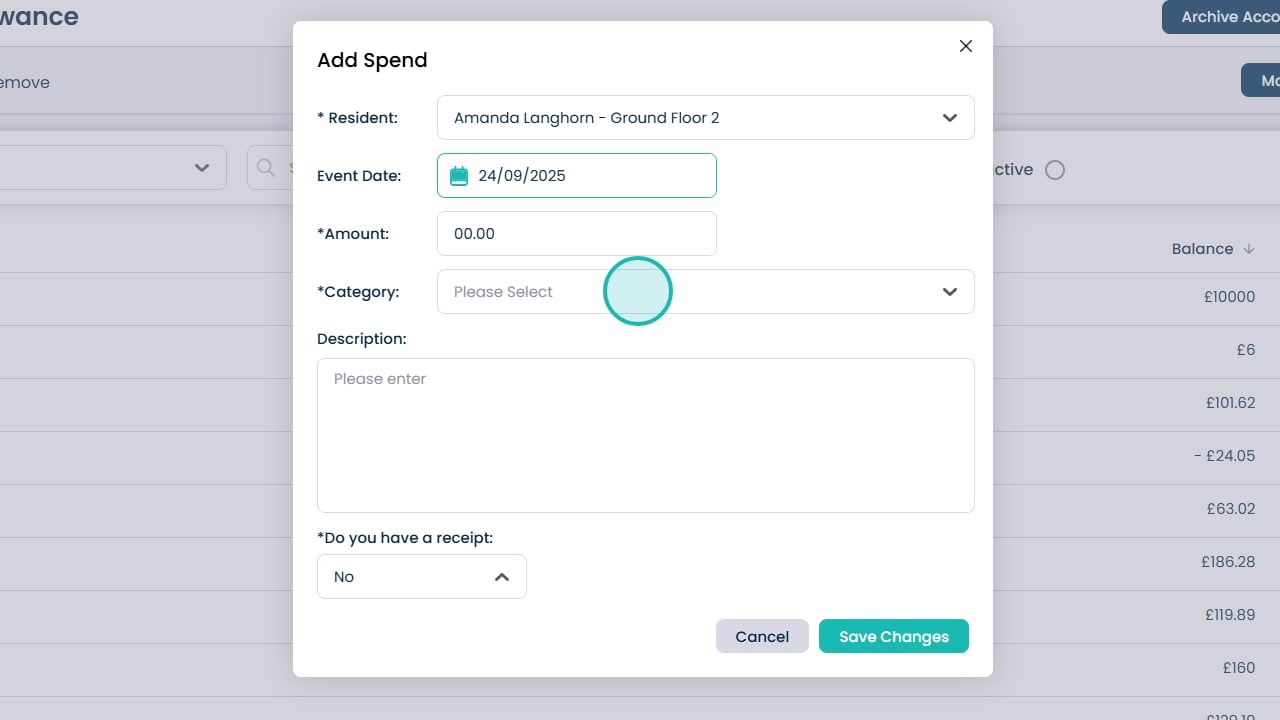Expand the Category 'Please Select' dropdown
The width and height of the screenshot is (1280, 720).
705,292
